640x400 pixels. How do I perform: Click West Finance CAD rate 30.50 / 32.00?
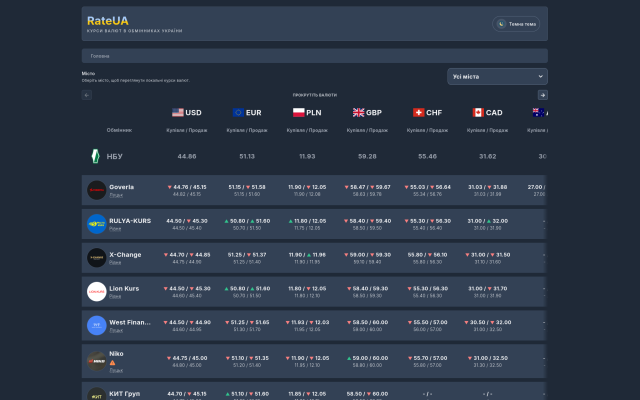tap(488, 323)
